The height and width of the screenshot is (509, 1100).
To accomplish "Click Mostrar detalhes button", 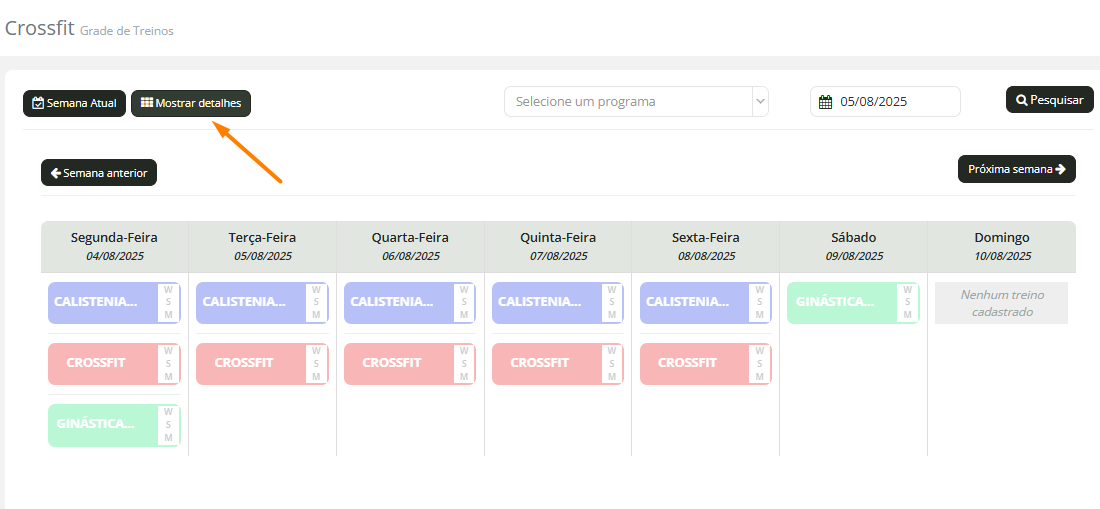I will (x=191, y=103).
